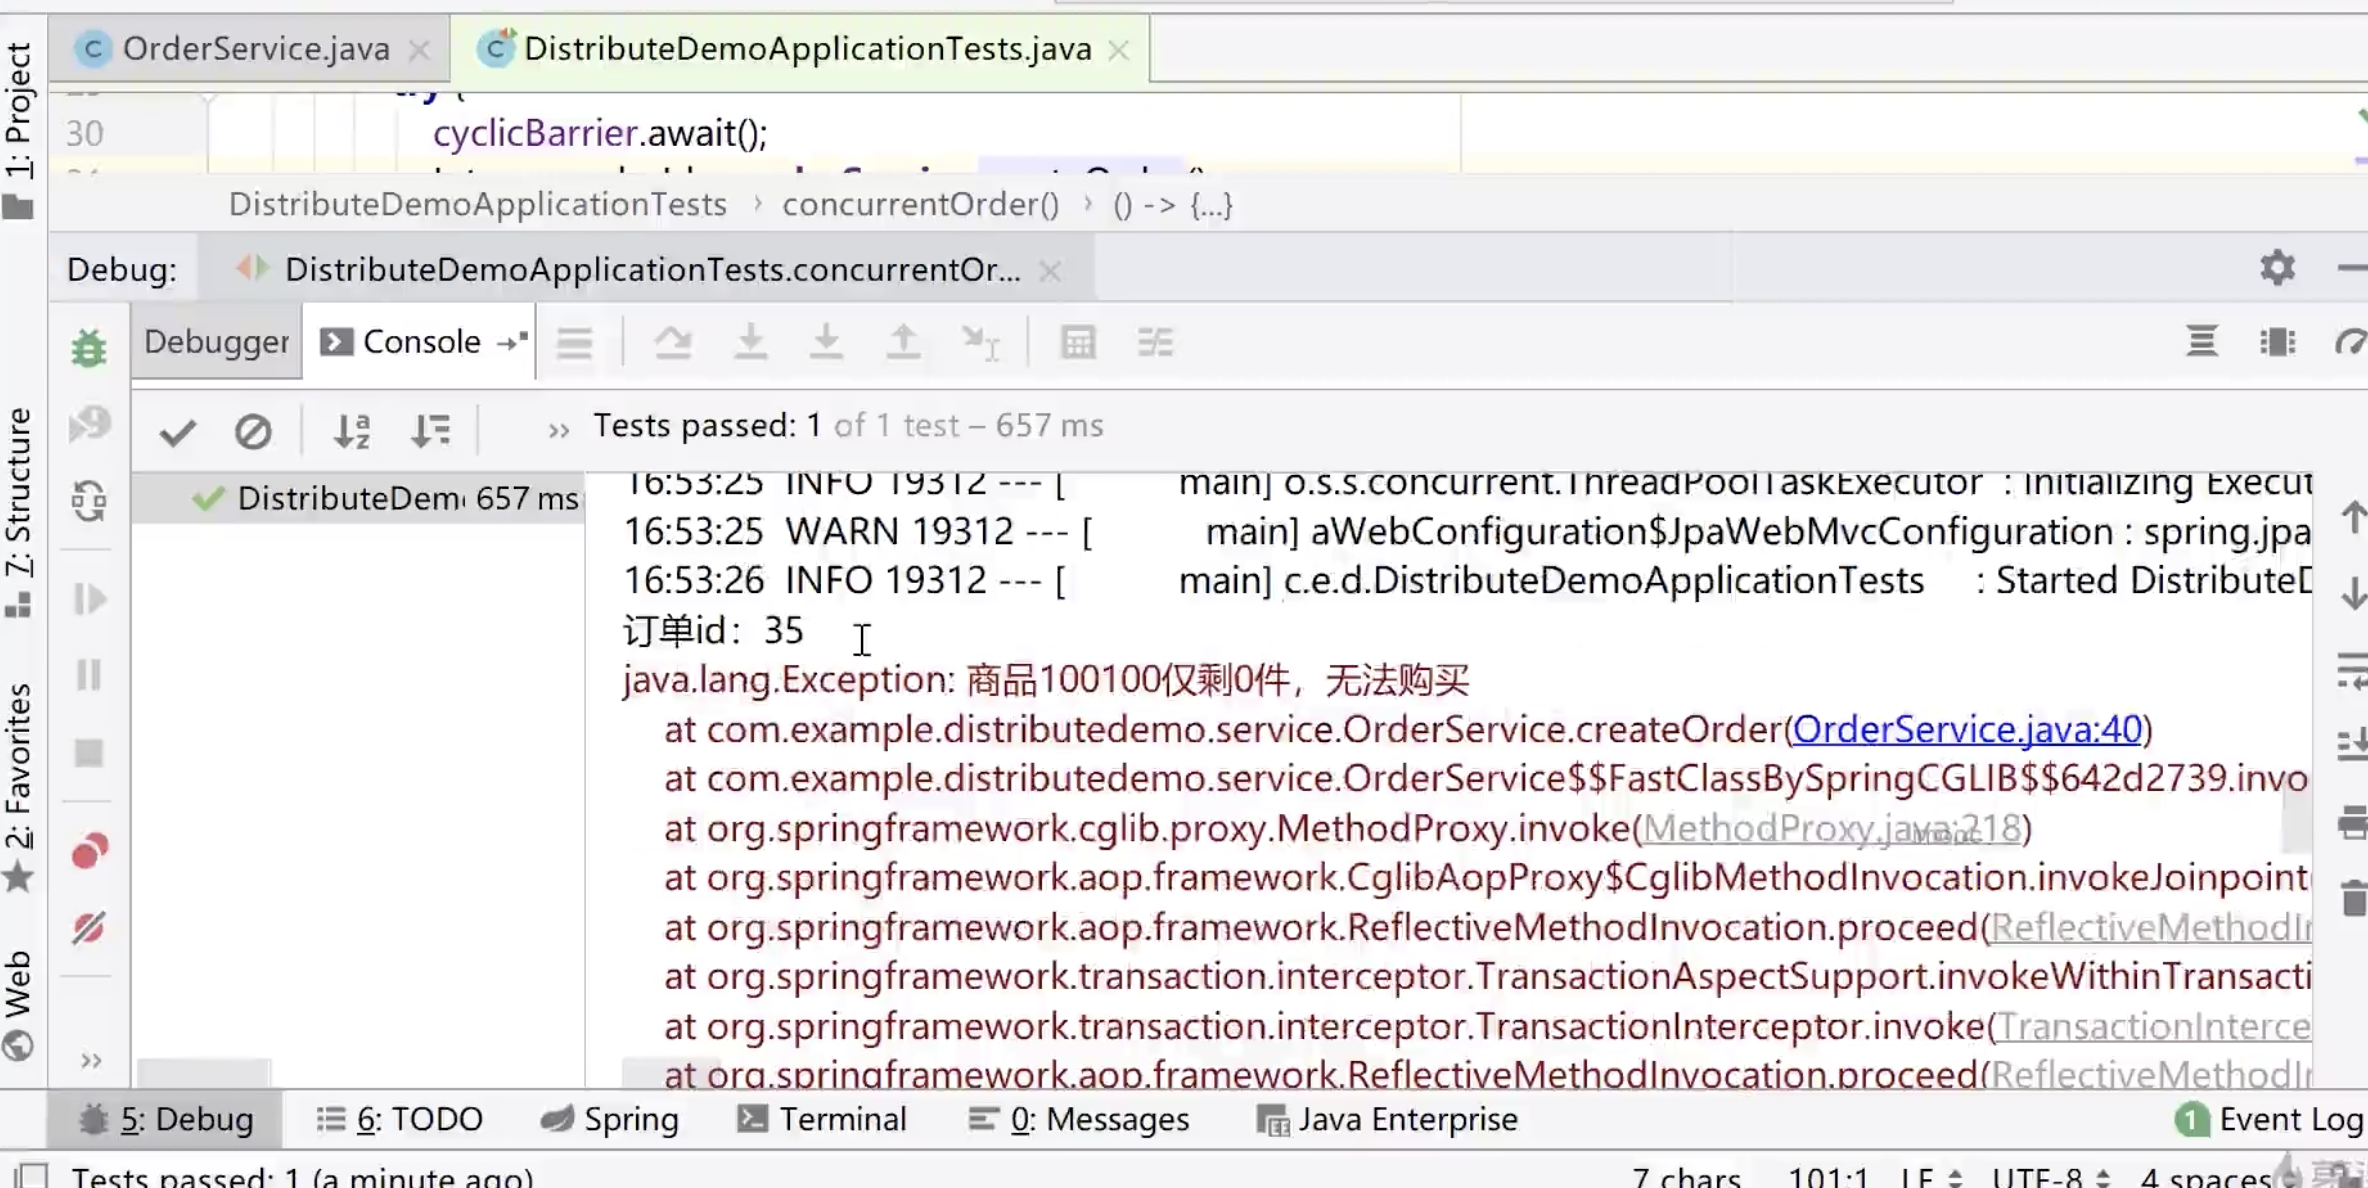Viewport: 2368px width, 1188px height.
Task: Hide Debug tool window minimize icon
Action: (2352, 268)
